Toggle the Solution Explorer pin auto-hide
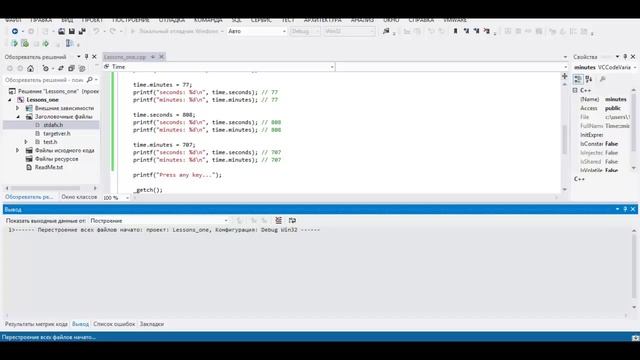640x360 pixels. pyautogui.click(x=86, y=57)
